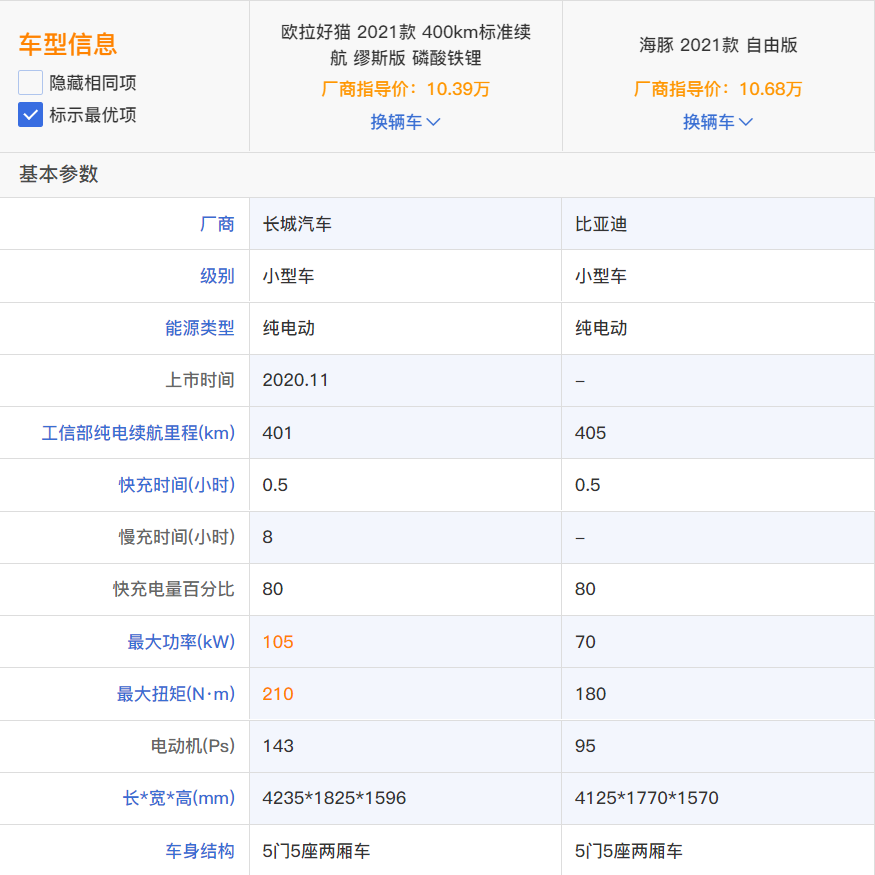The width and height of the screenshot is (875, 875).
Task: Select the 上市时间 row label
Action: click(199, 380)
